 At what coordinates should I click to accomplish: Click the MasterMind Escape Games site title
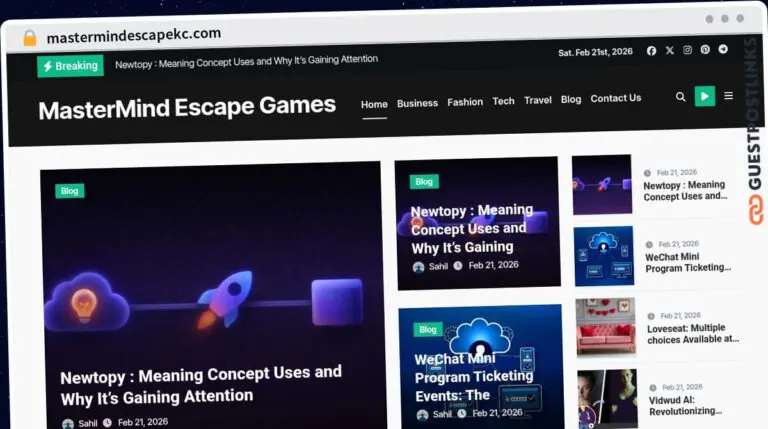click(187, 108)
